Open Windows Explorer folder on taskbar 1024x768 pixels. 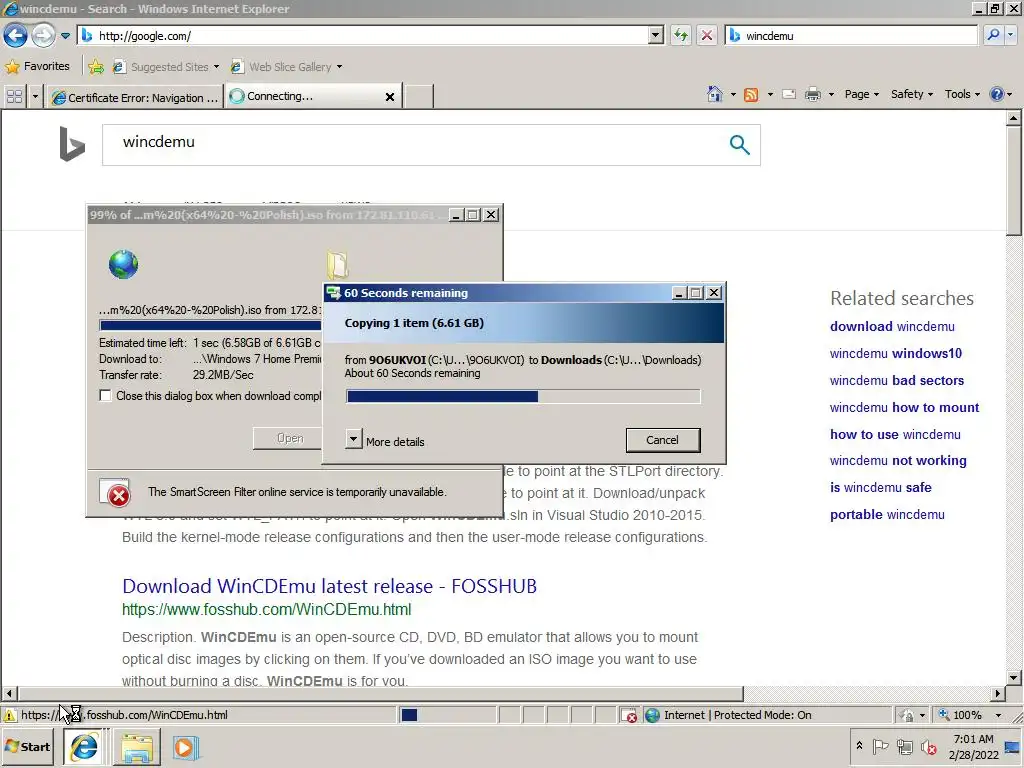click(x=136, y=747)
